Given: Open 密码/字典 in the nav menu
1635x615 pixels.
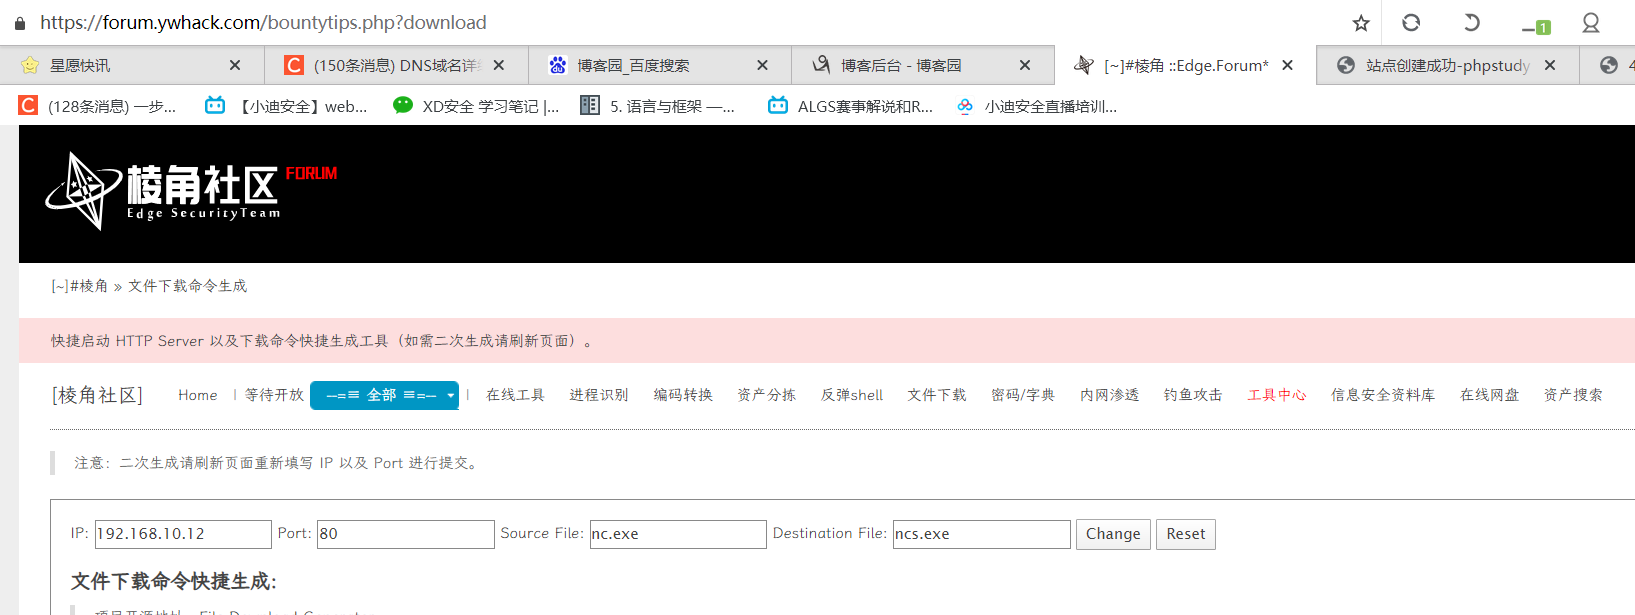Looking at the screenshot, I should (1023, 395).
